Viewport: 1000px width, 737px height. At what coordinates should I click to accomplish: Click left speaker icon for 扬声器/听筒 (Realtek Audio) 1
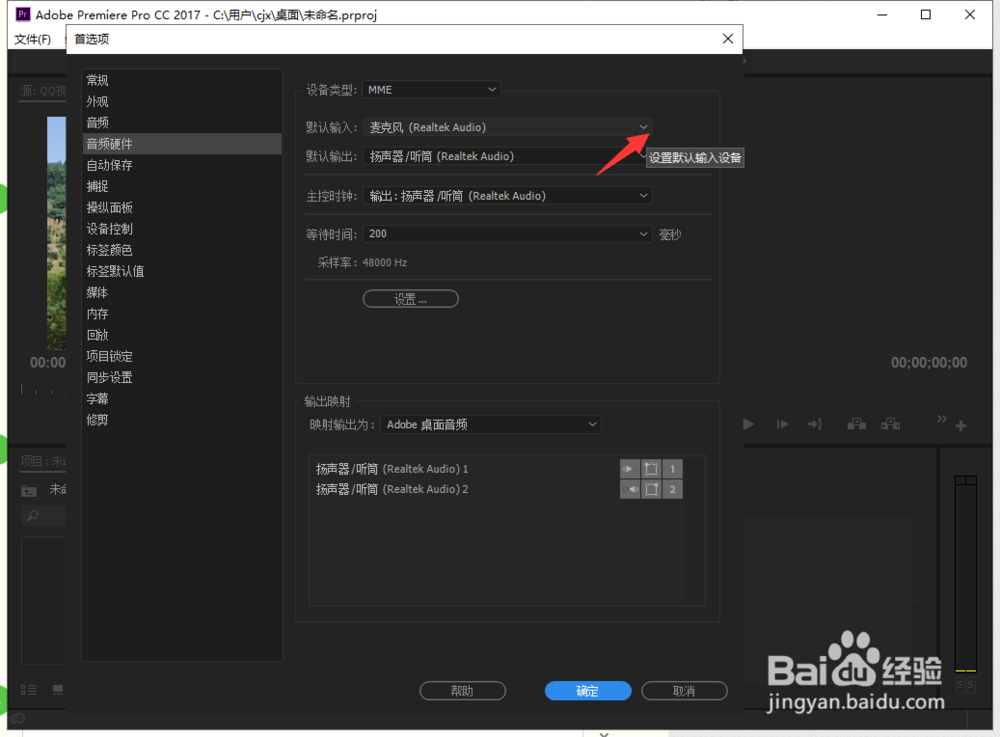click(x=629, y=469)
